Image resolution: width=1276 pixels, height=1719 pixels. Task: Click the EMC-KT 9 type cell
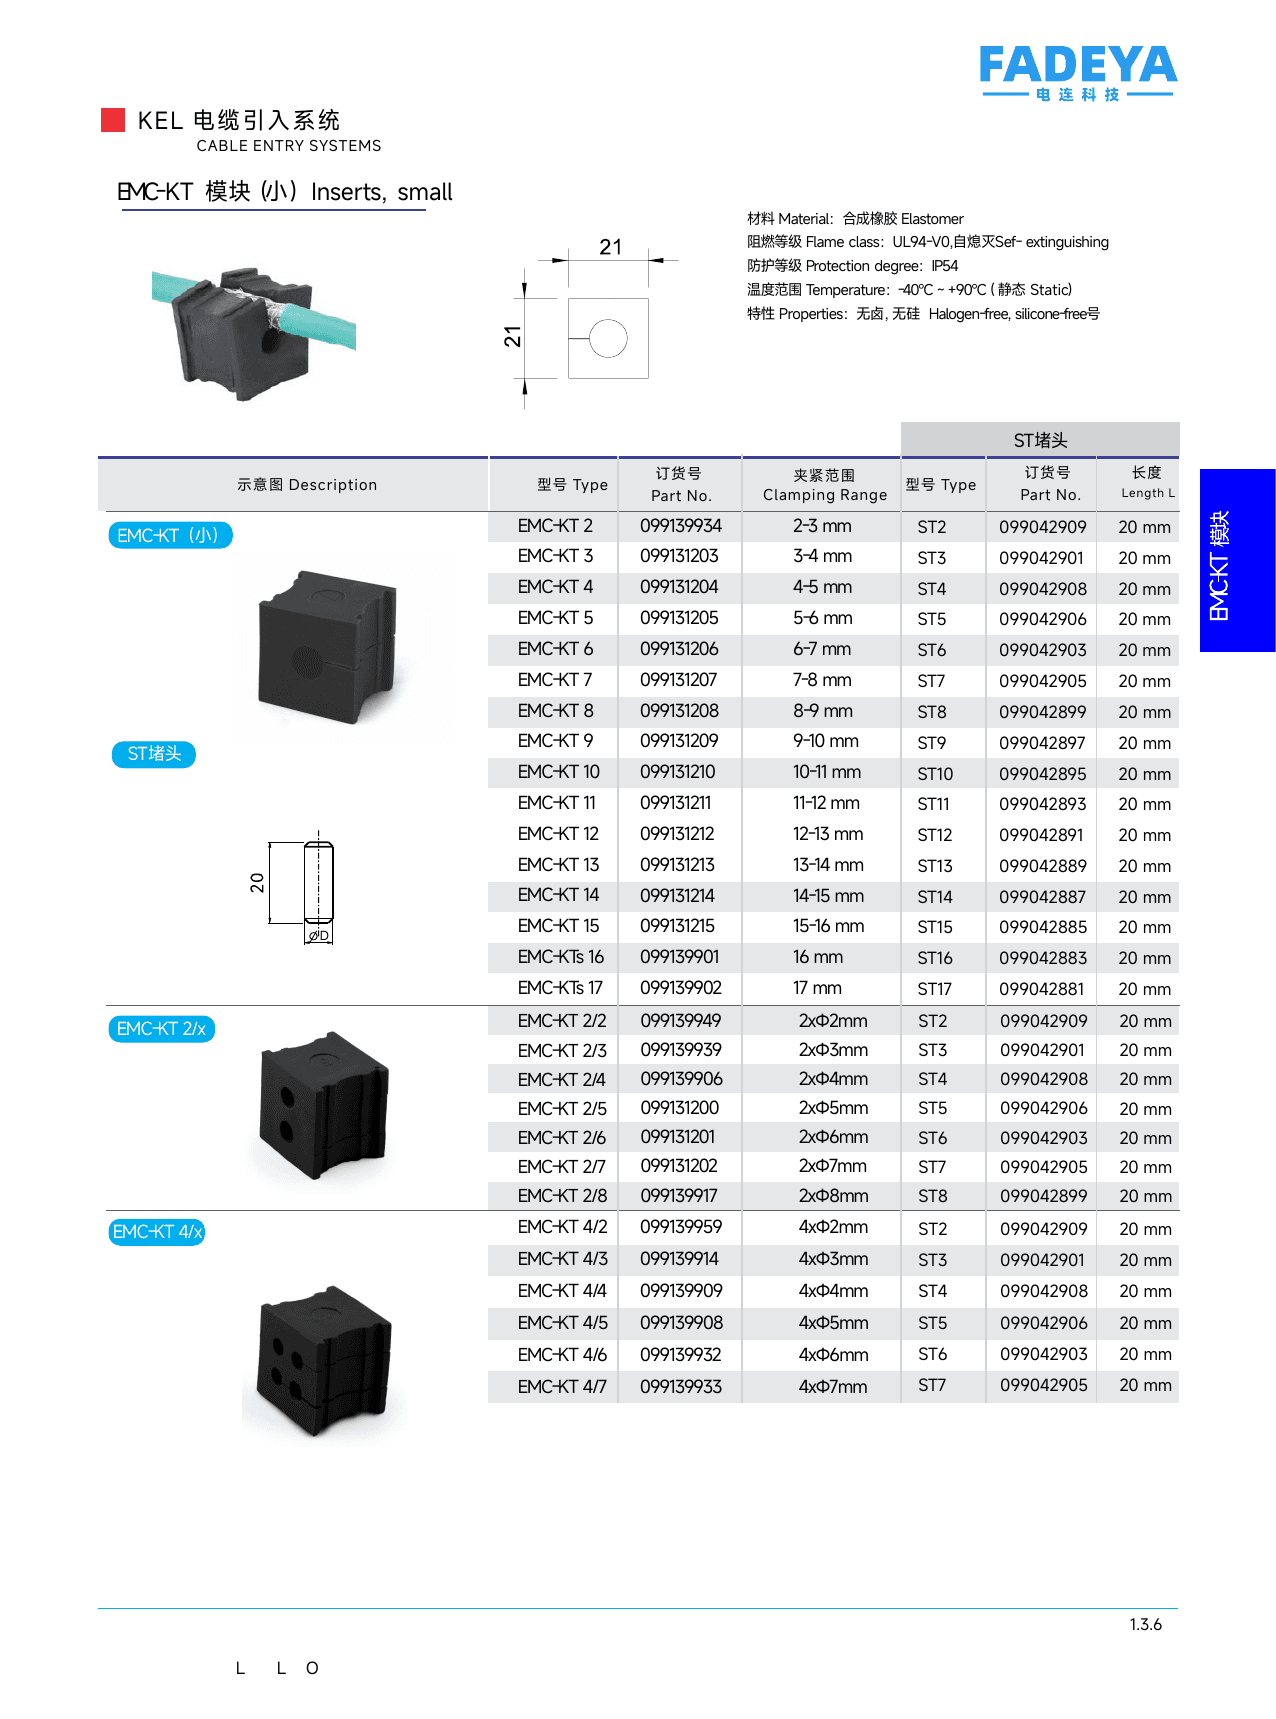coord(555,741)
